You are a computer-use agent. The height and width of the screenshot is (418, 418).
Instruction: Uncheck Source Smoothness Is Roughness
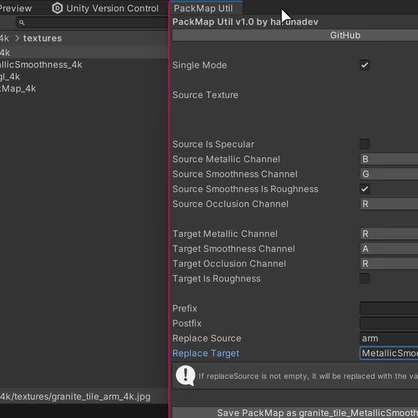coord(365,189)
